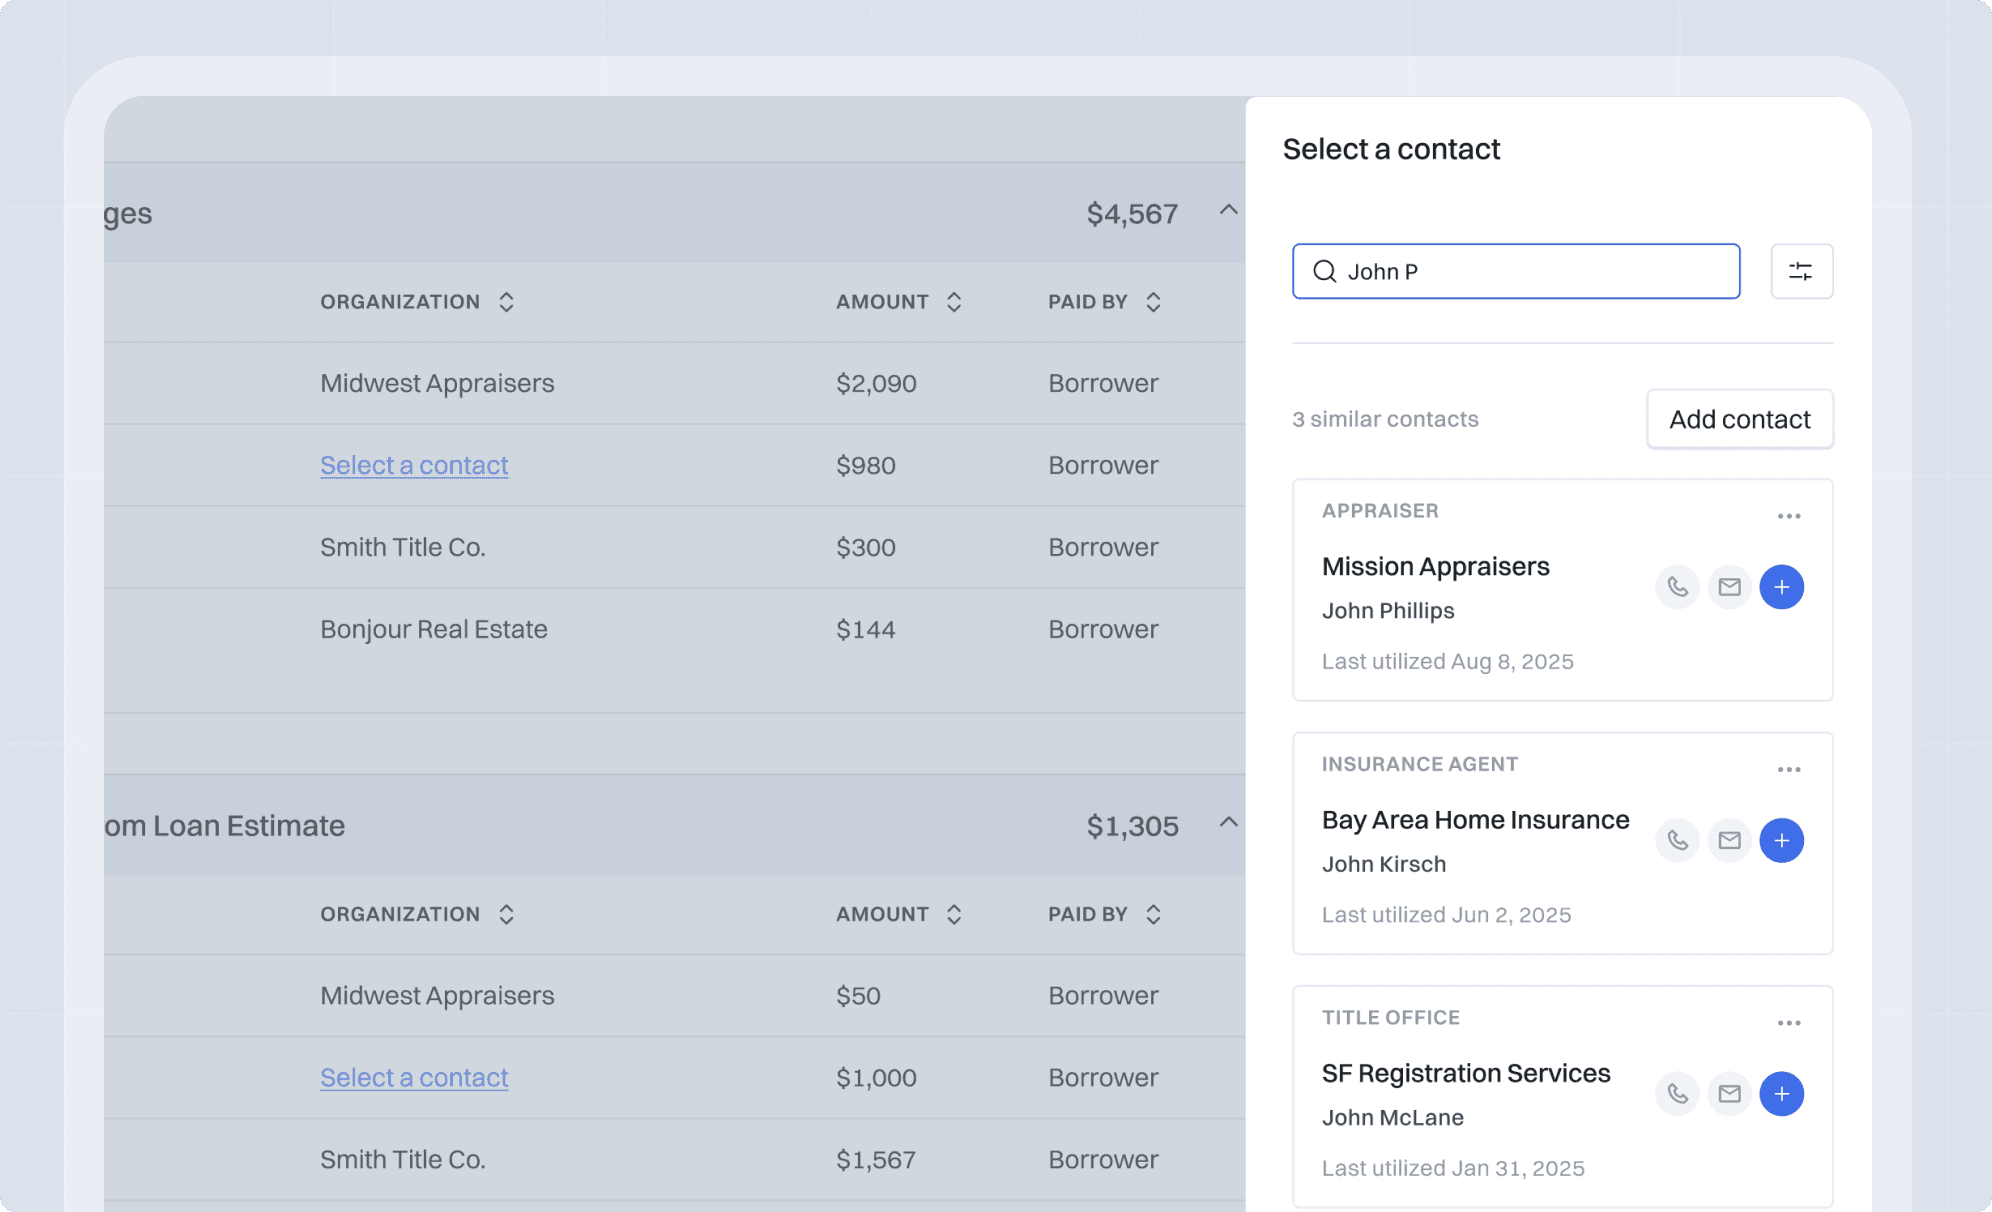Open the Mission Appraisers overflow menu
This screenshot has width=1992, height=1212.
click(1789, 515)
